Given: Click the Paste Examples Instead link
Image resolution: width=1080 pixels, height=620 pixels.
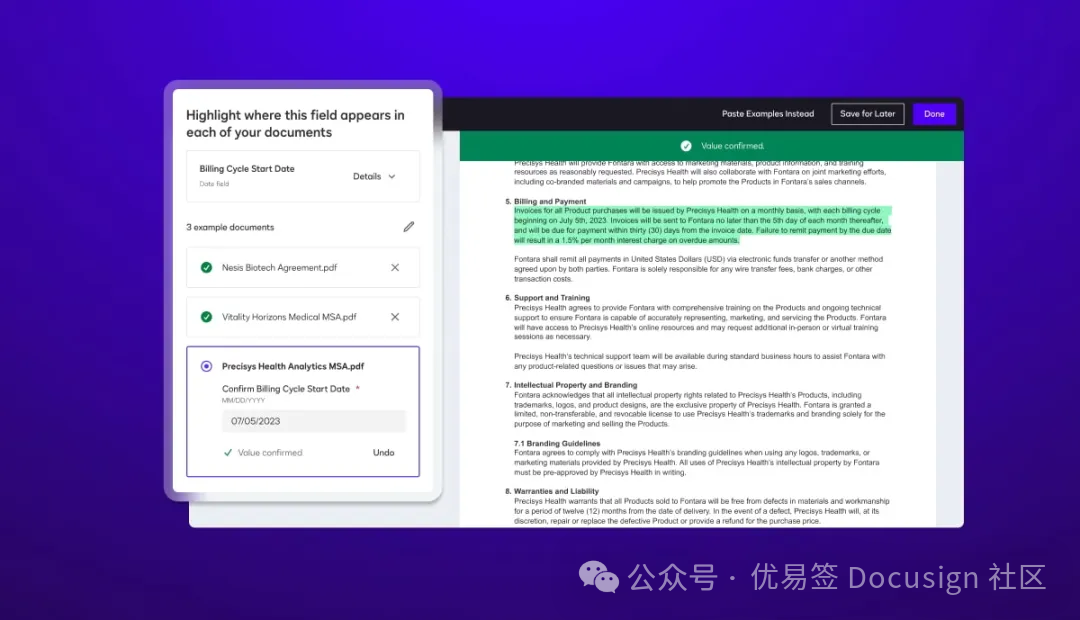Looking at the screenshot, I should pyautogui.click(x=767, y=114).
